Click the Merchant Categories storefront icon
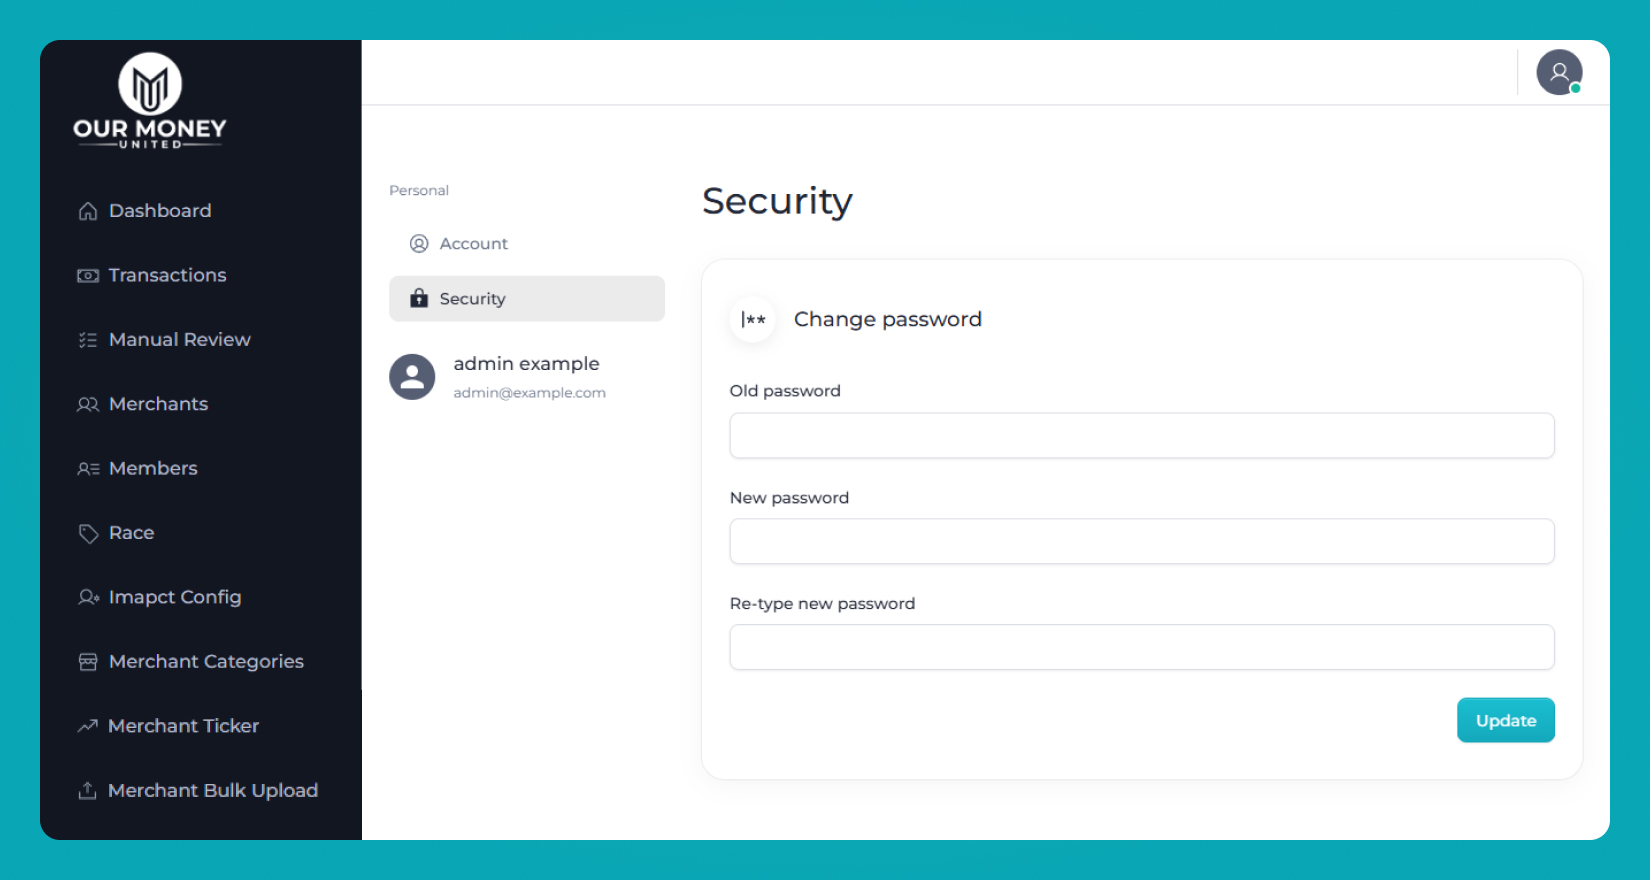The height and width of the screenshot is (880, 1650). pos(88,662)
